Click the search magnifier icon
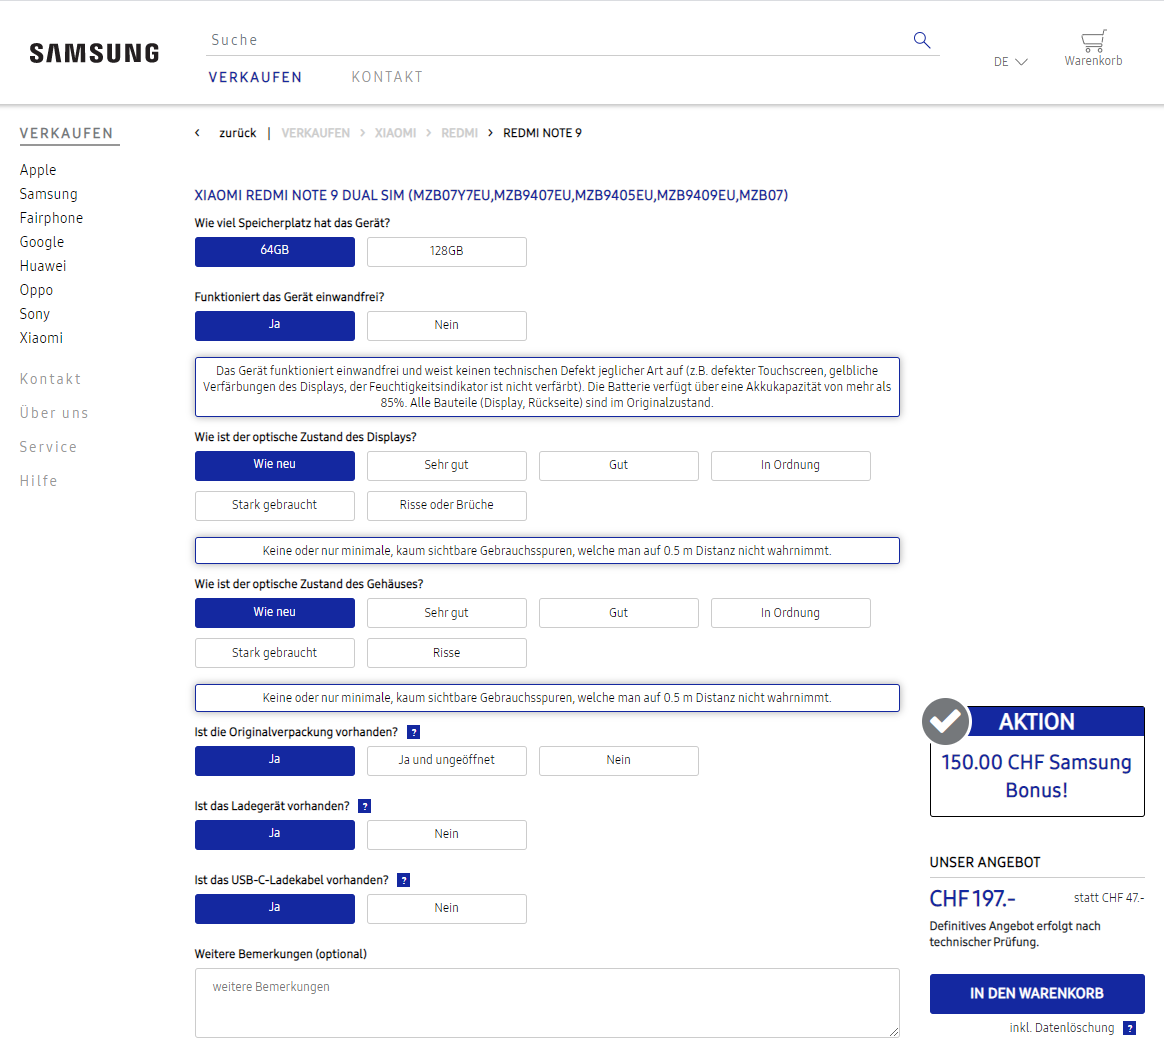This screenshot has width=1164, height=1060. click(x=921, y=40)
